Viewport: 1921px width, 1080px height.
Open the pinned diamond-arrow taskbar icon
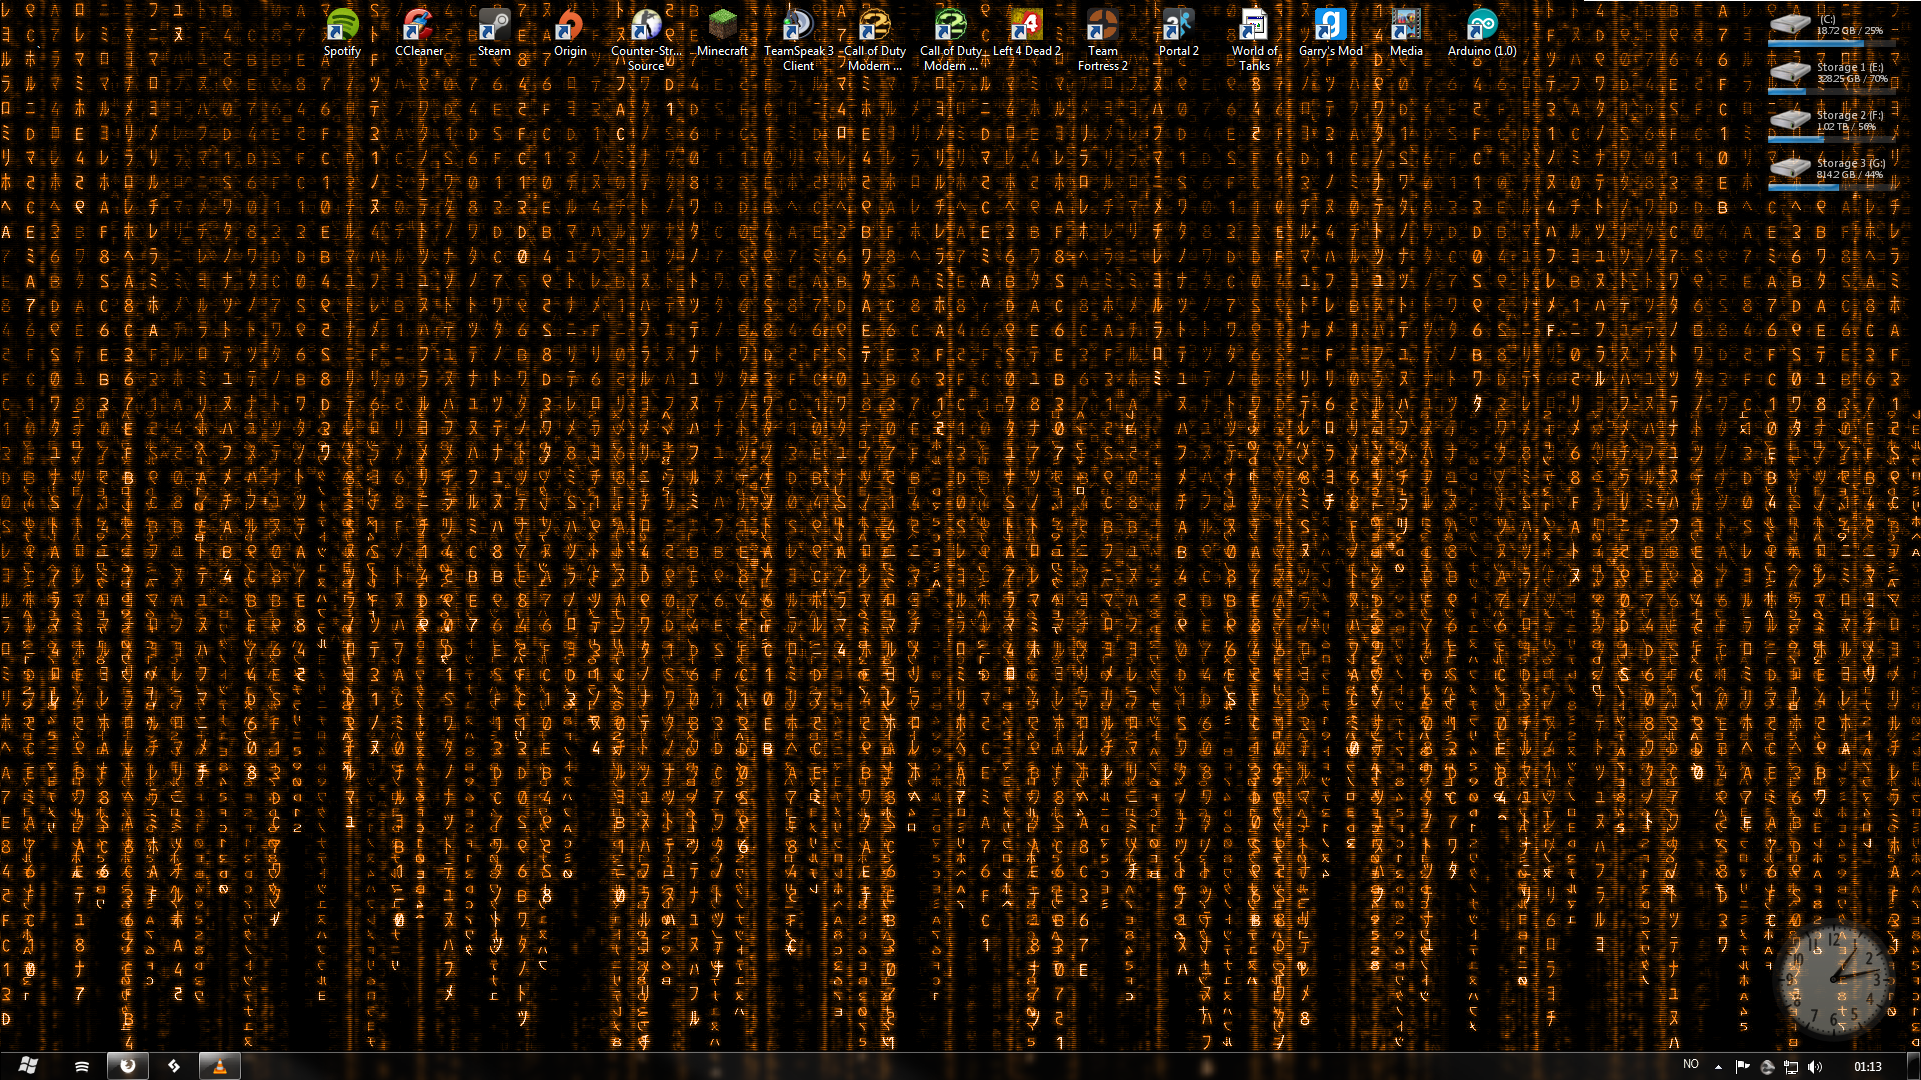coord(174,1067)
